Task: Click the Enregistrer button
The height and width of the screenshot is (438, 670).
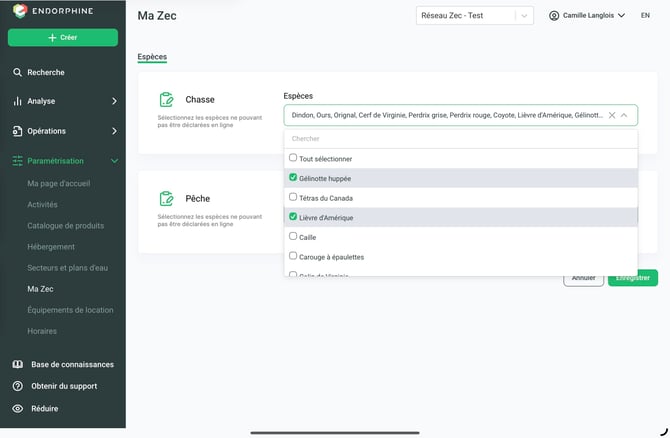Action: point(633,278)
